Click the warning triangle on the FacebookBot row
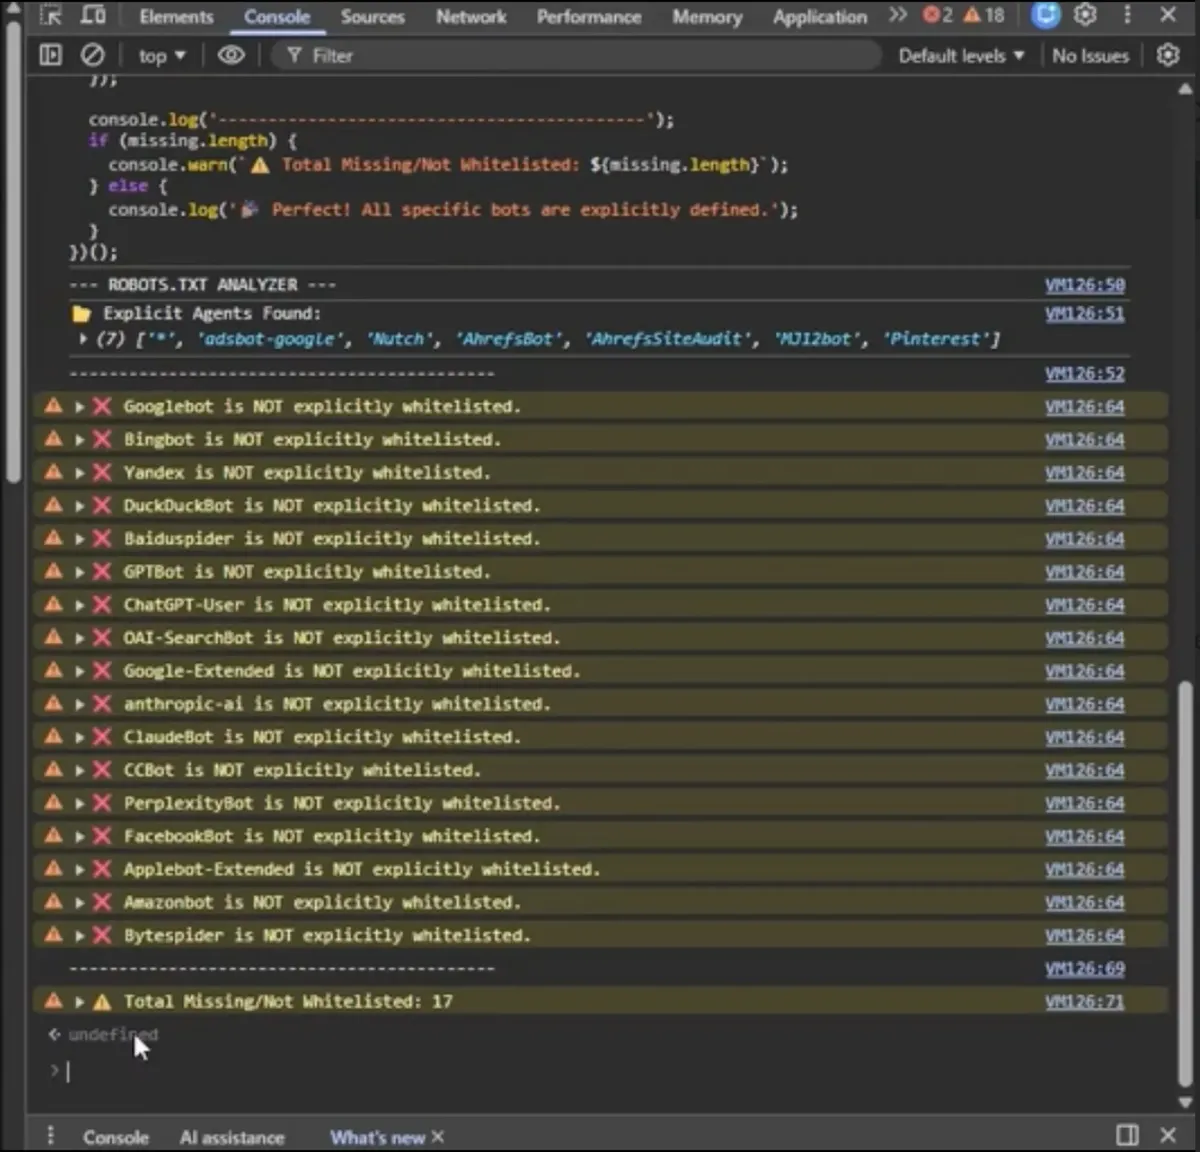This screenshot has height=1152, width=1200. click(x=53, y=835)
